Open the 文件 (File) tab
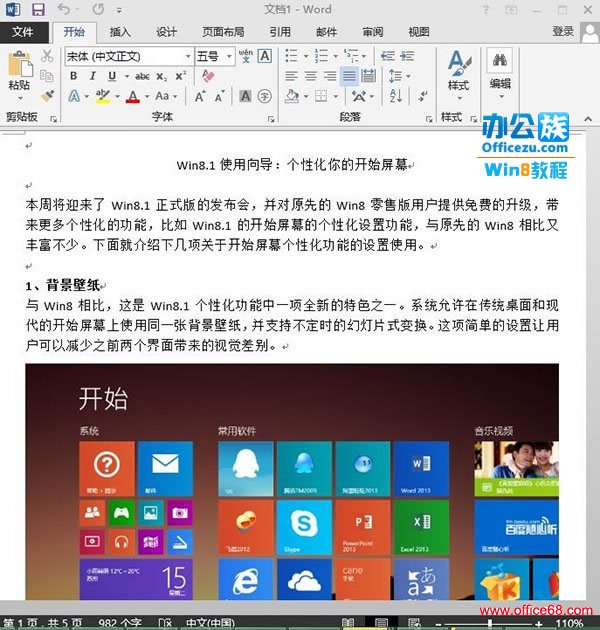600x630 pixels. (x=24, y=32)
